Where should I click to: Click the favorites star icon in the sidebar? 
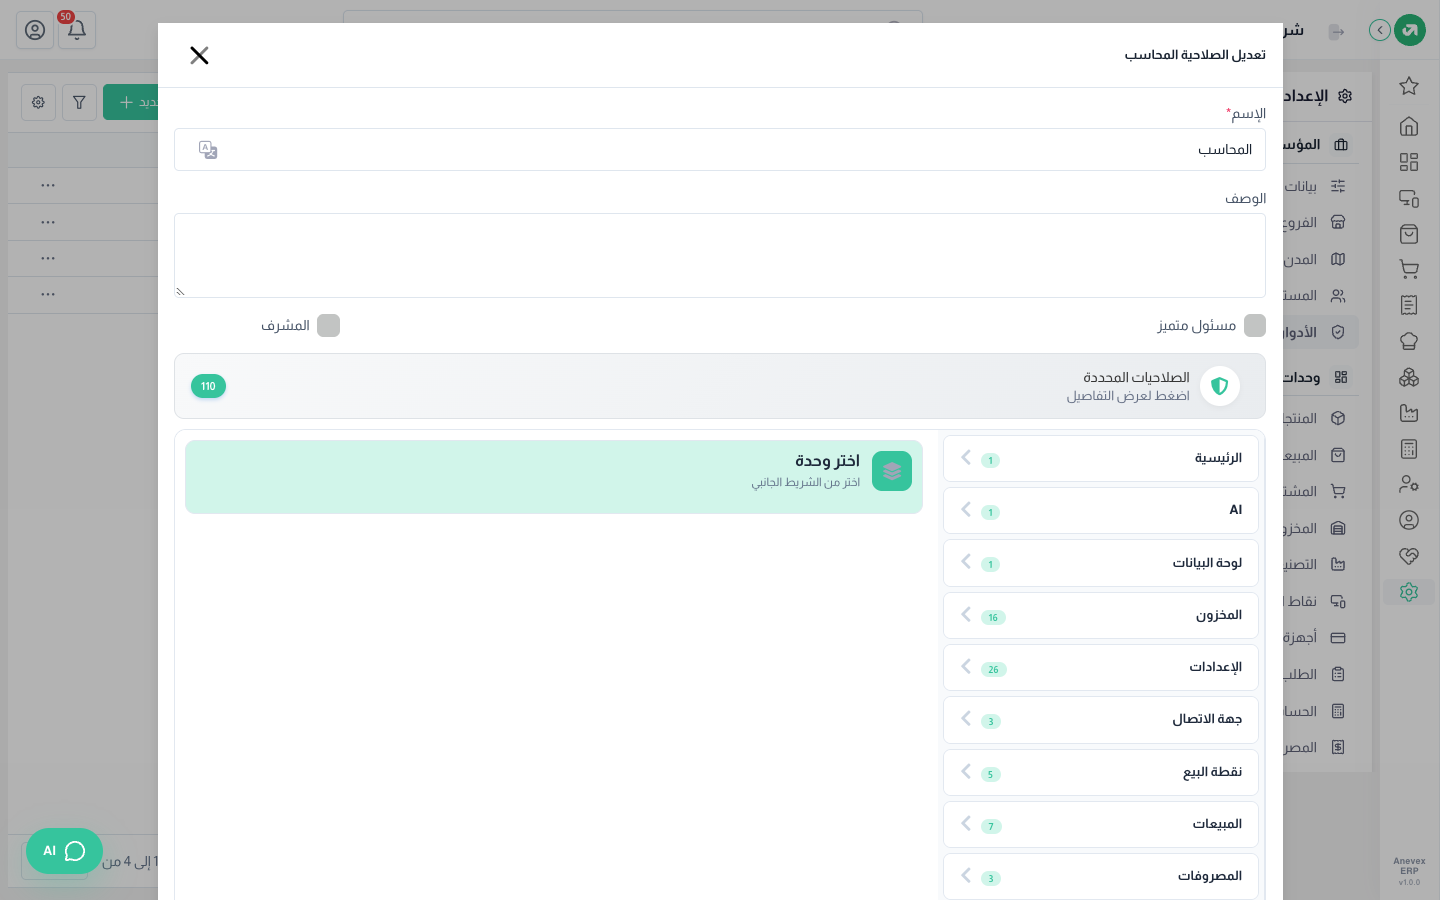(x=1409, y=86)
